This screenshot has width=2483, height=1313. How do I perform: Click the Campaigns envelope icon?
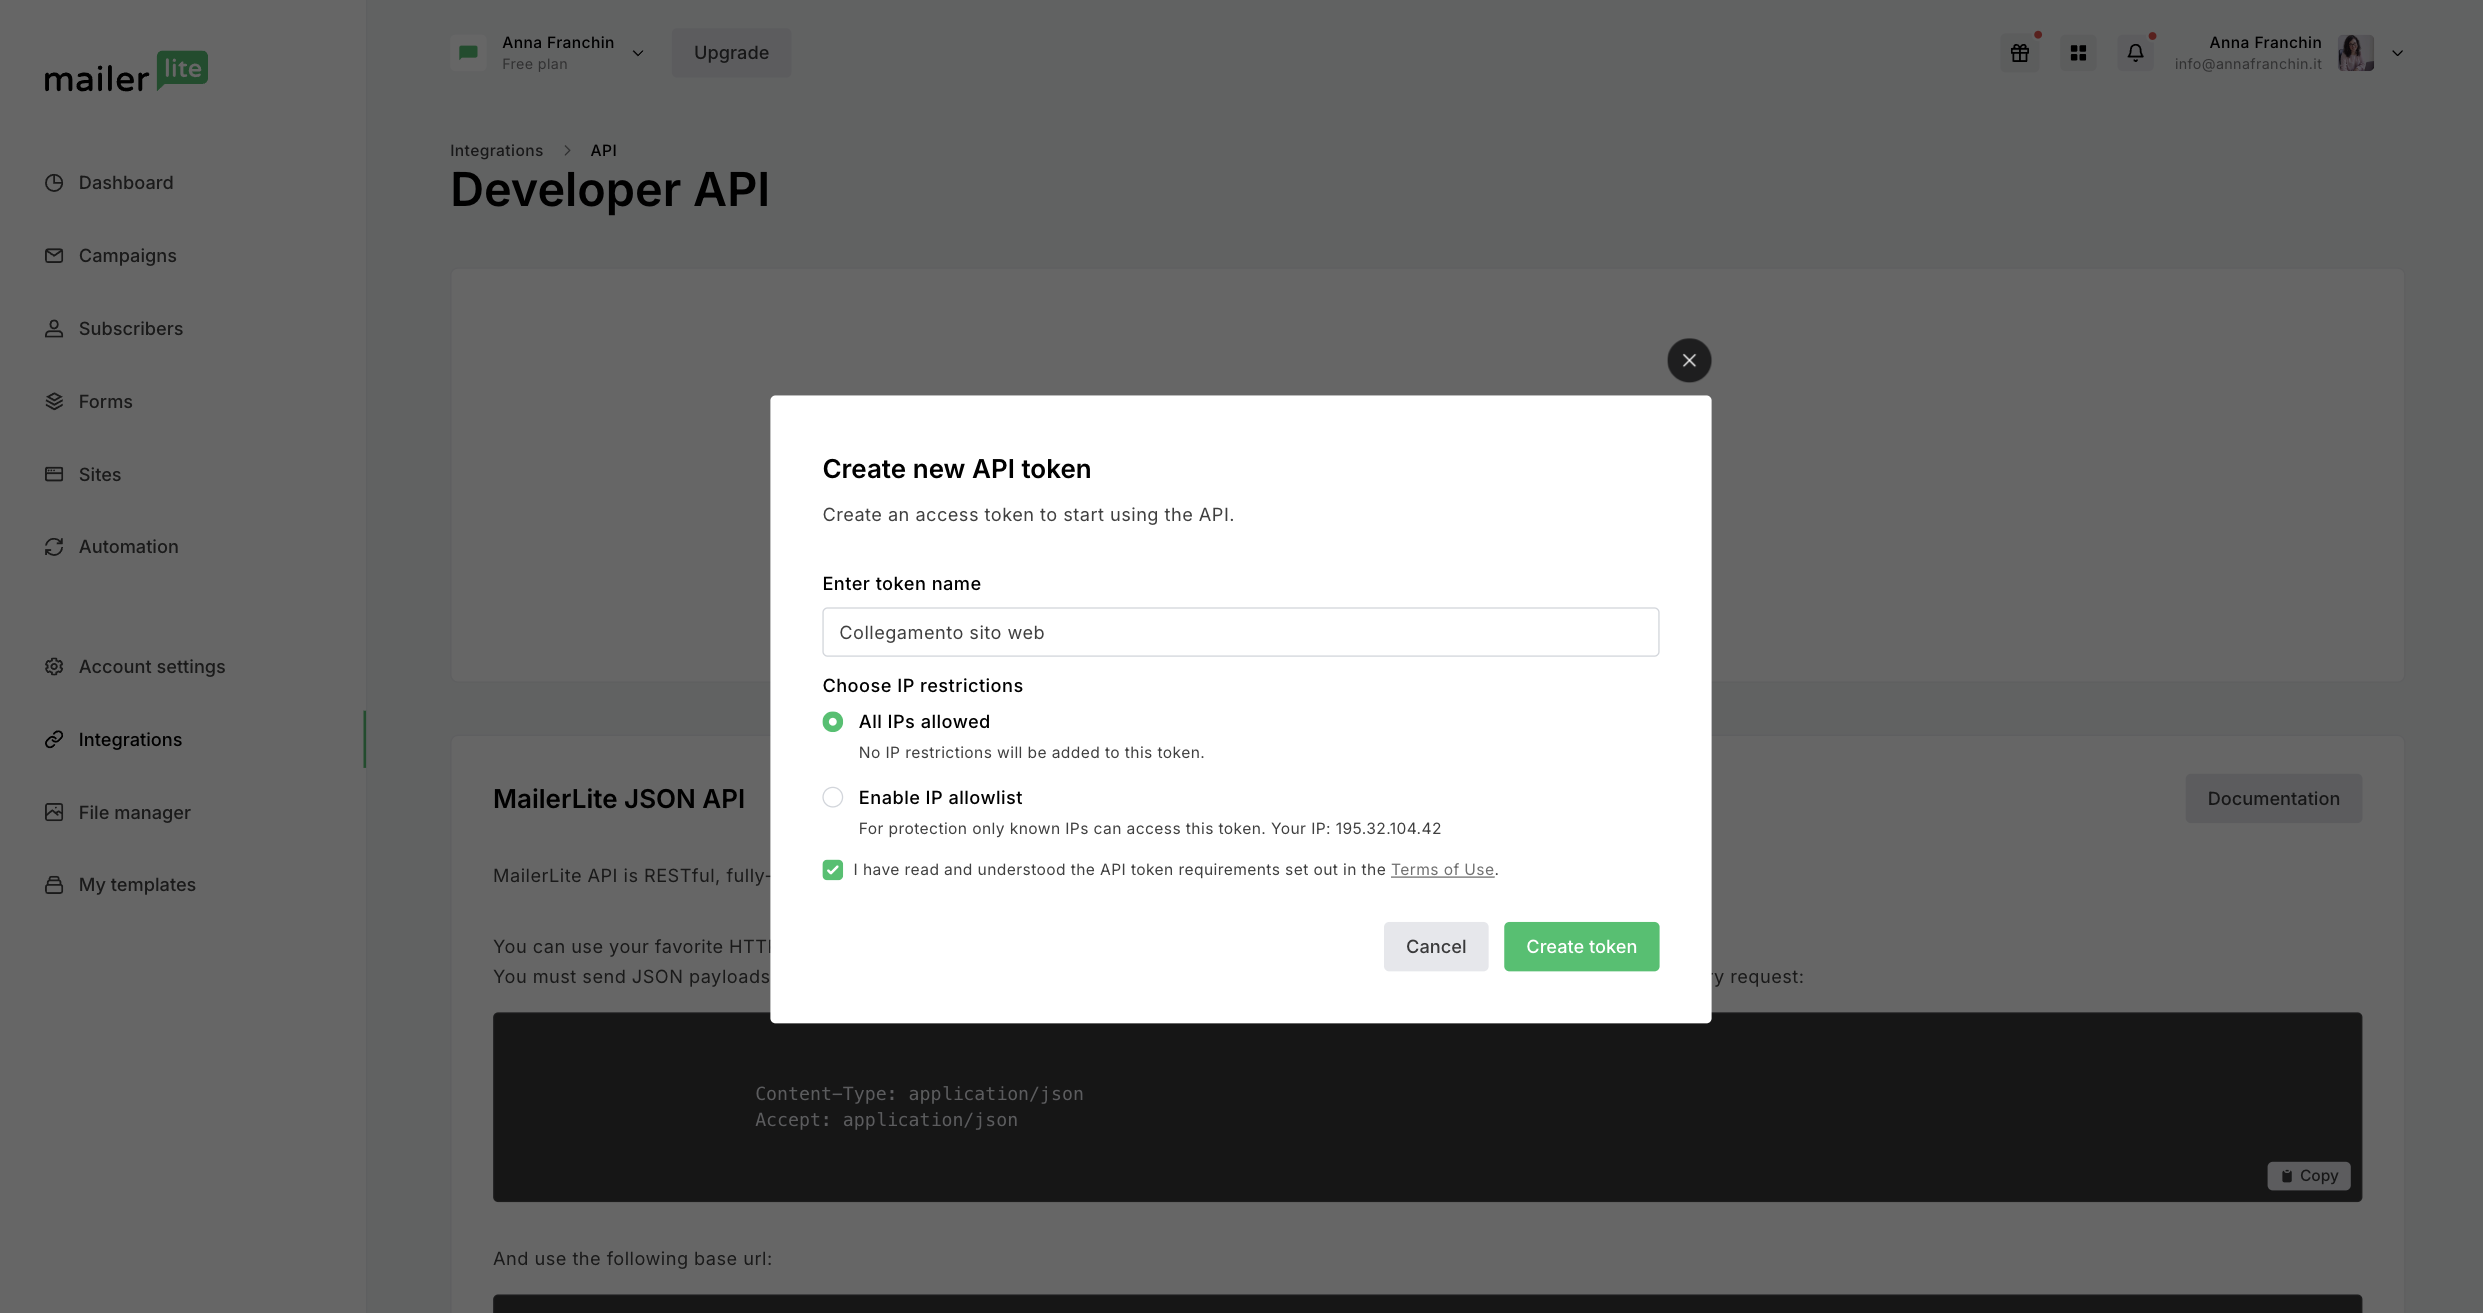(x=54, y=256)
